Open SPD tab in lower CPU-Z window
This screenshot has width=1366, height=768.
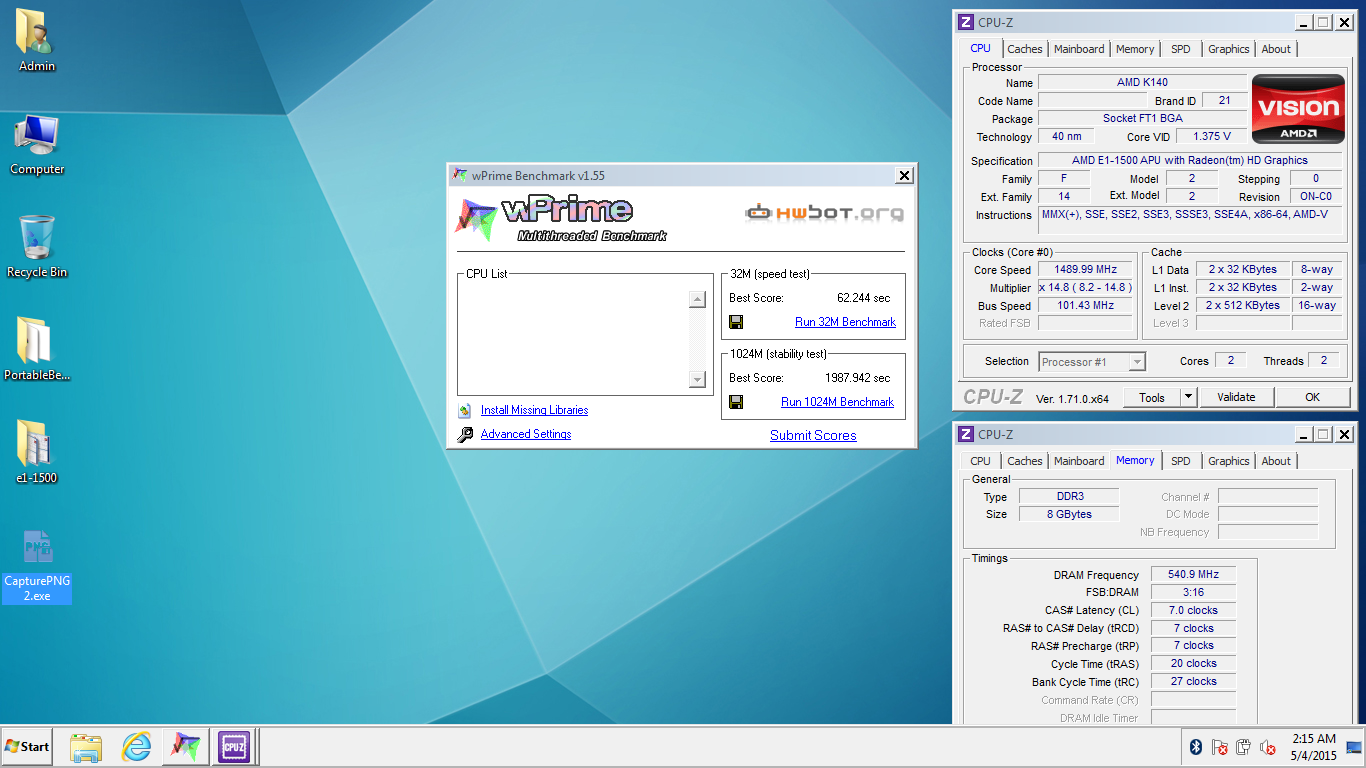click(x=1181, y=461)
